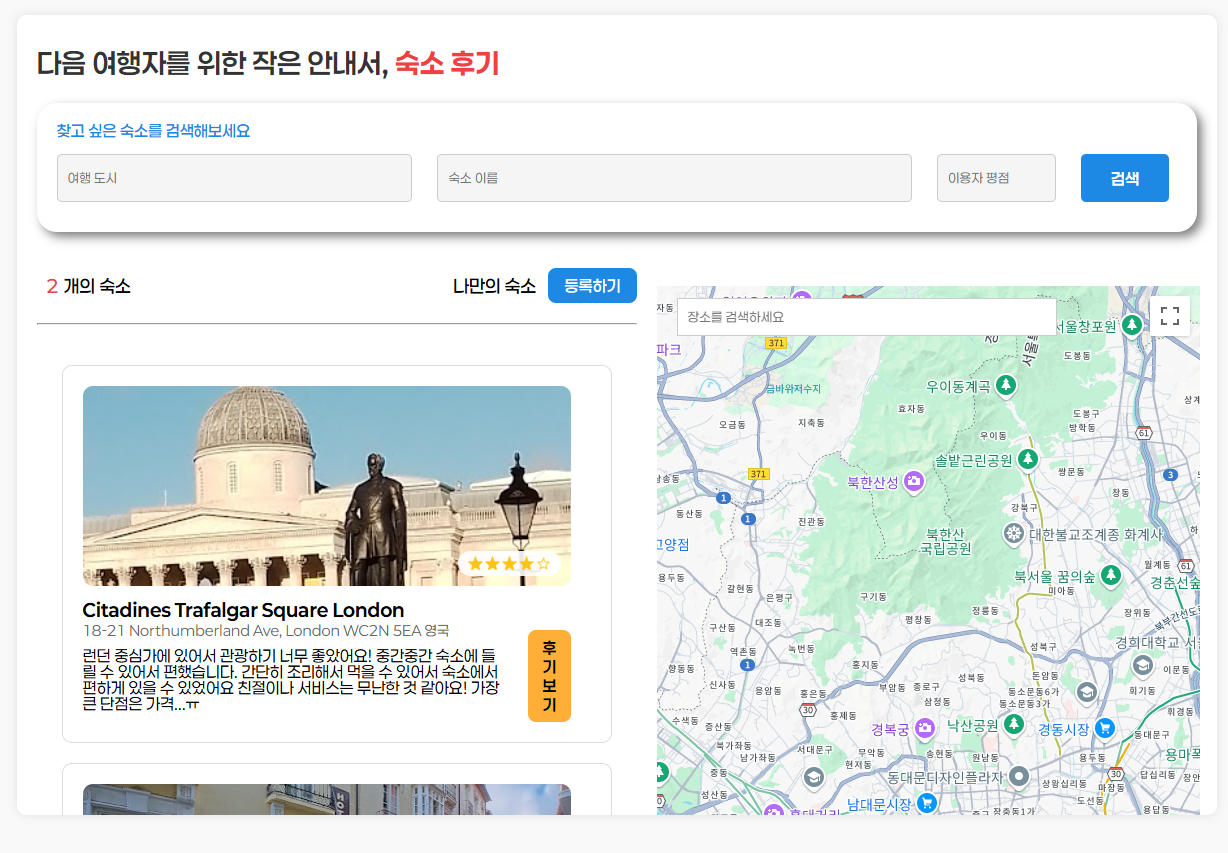Click the 북서울 꿈의숲 park marker
The height and width of the screenshot is (853, 1228).
pyautogui.click(x=1110, y=576)
